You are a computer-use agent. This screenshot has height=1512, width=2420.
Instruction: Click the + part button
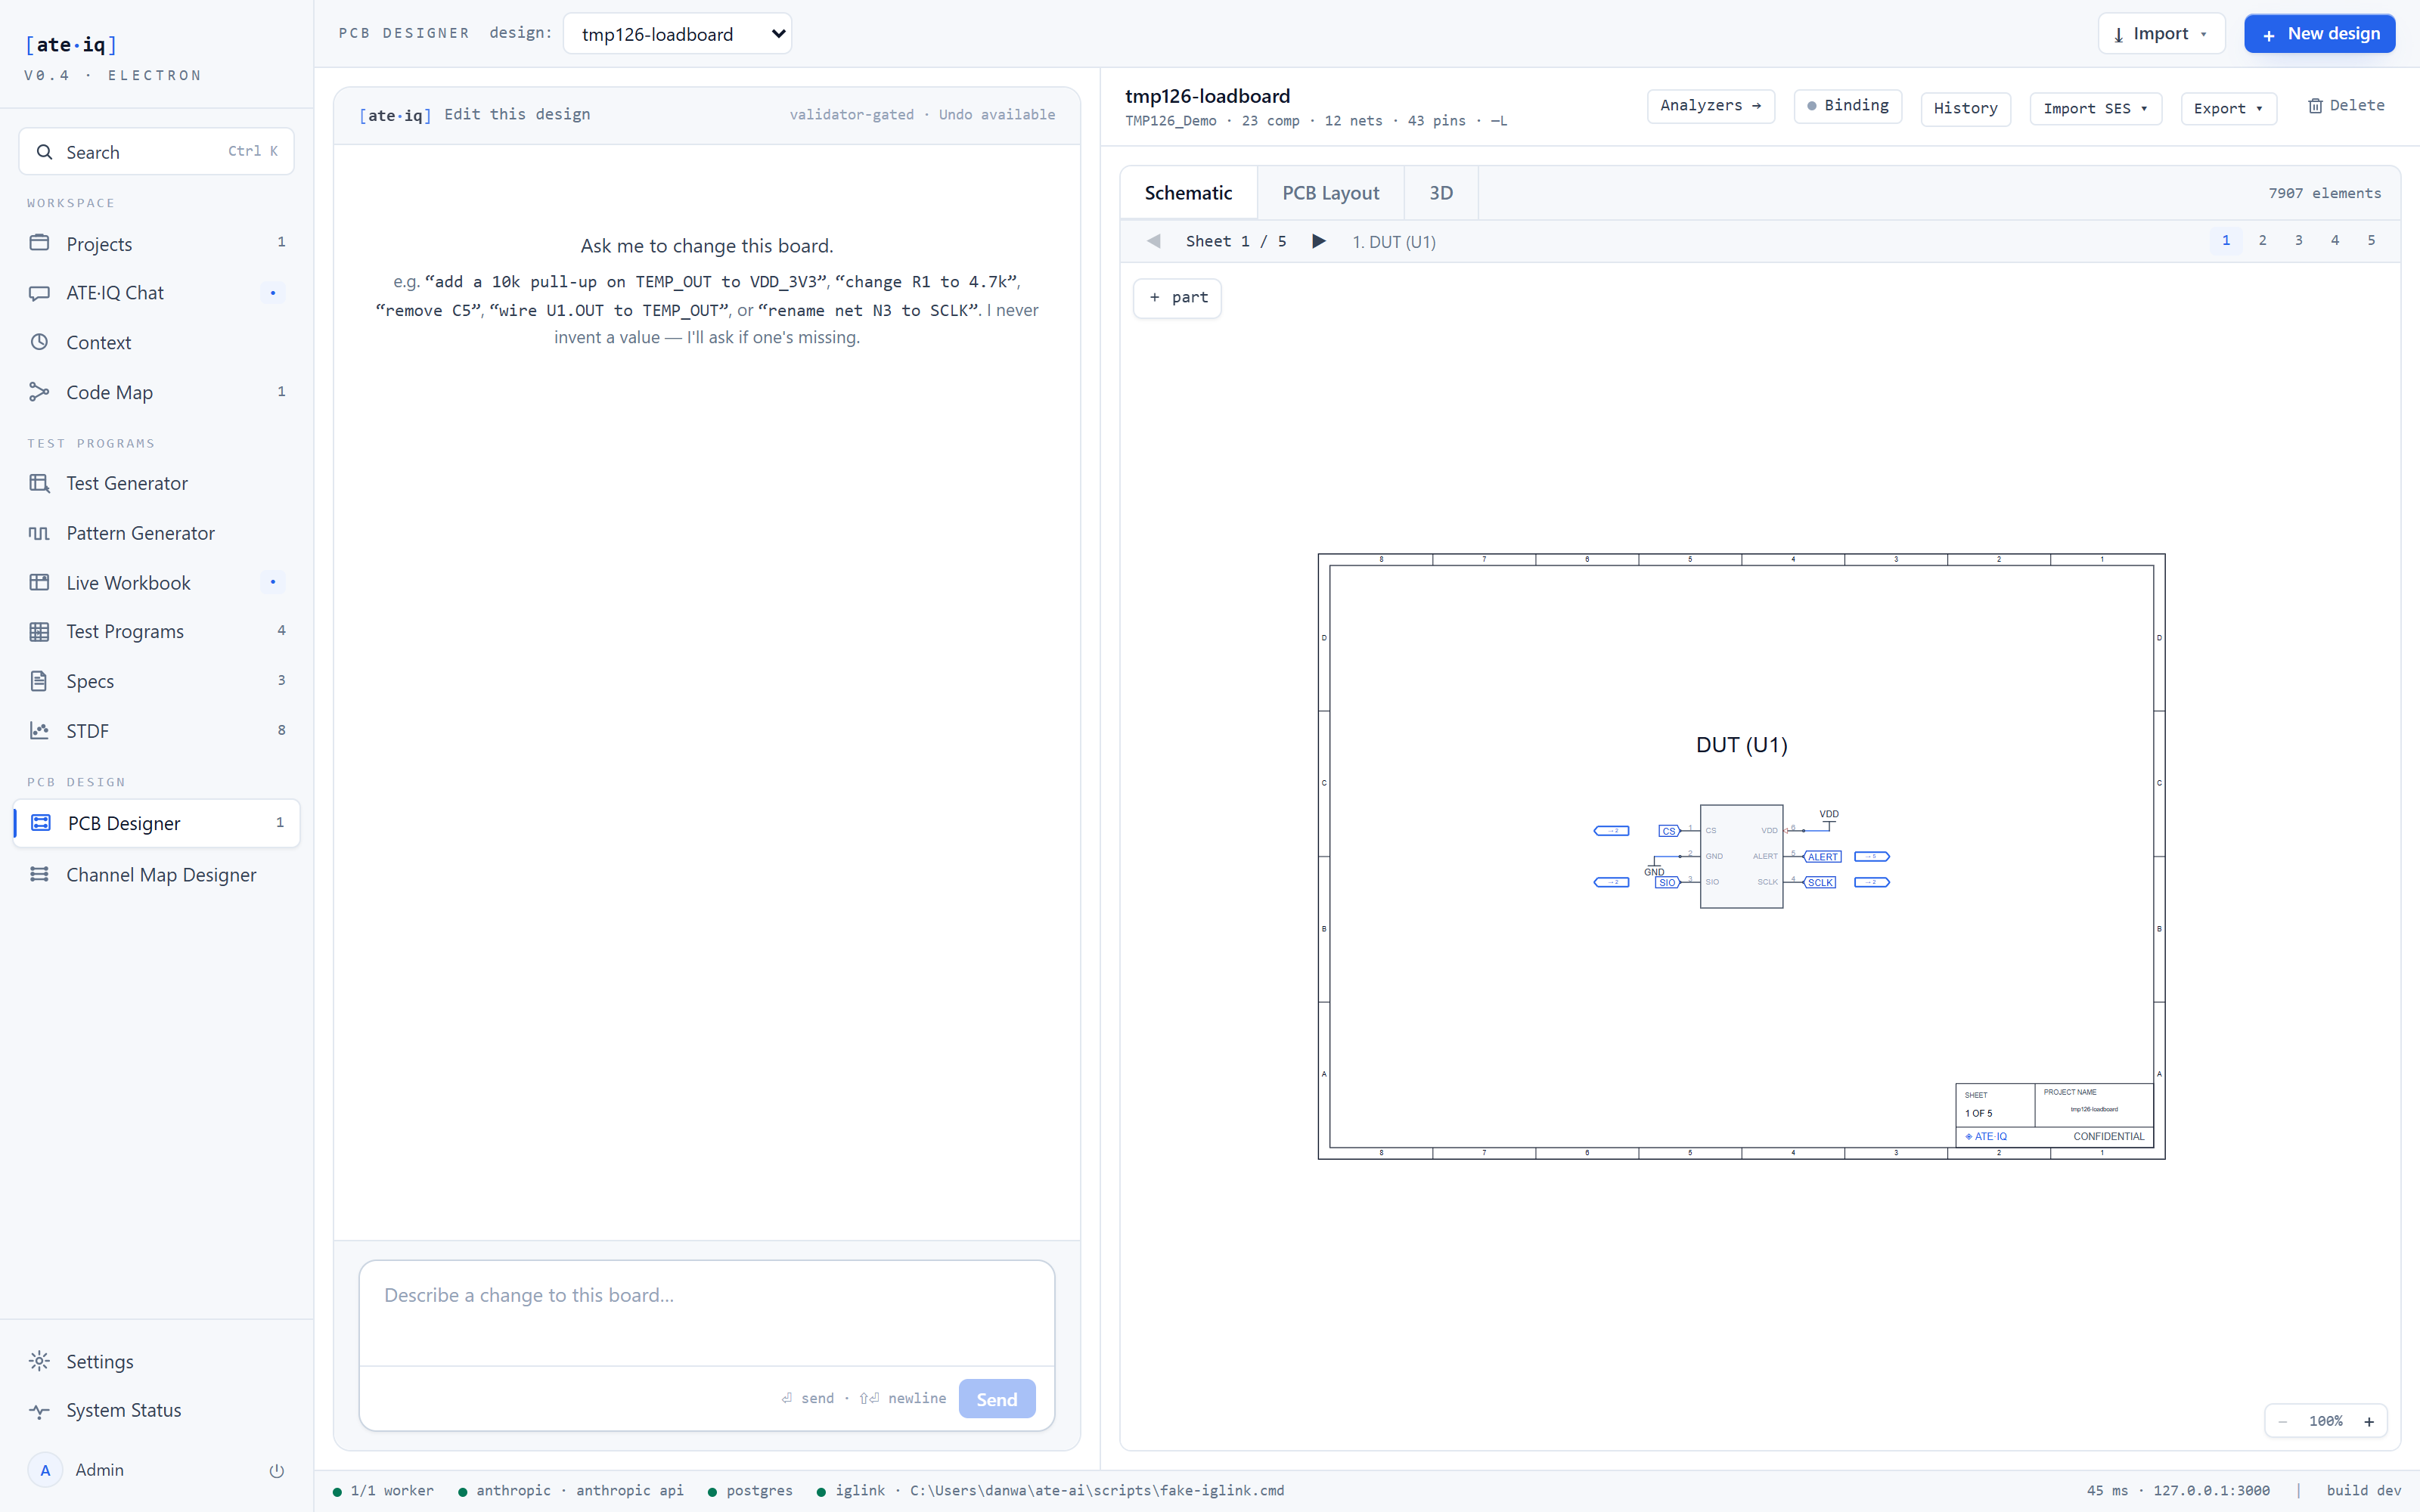pos(1177,298)
